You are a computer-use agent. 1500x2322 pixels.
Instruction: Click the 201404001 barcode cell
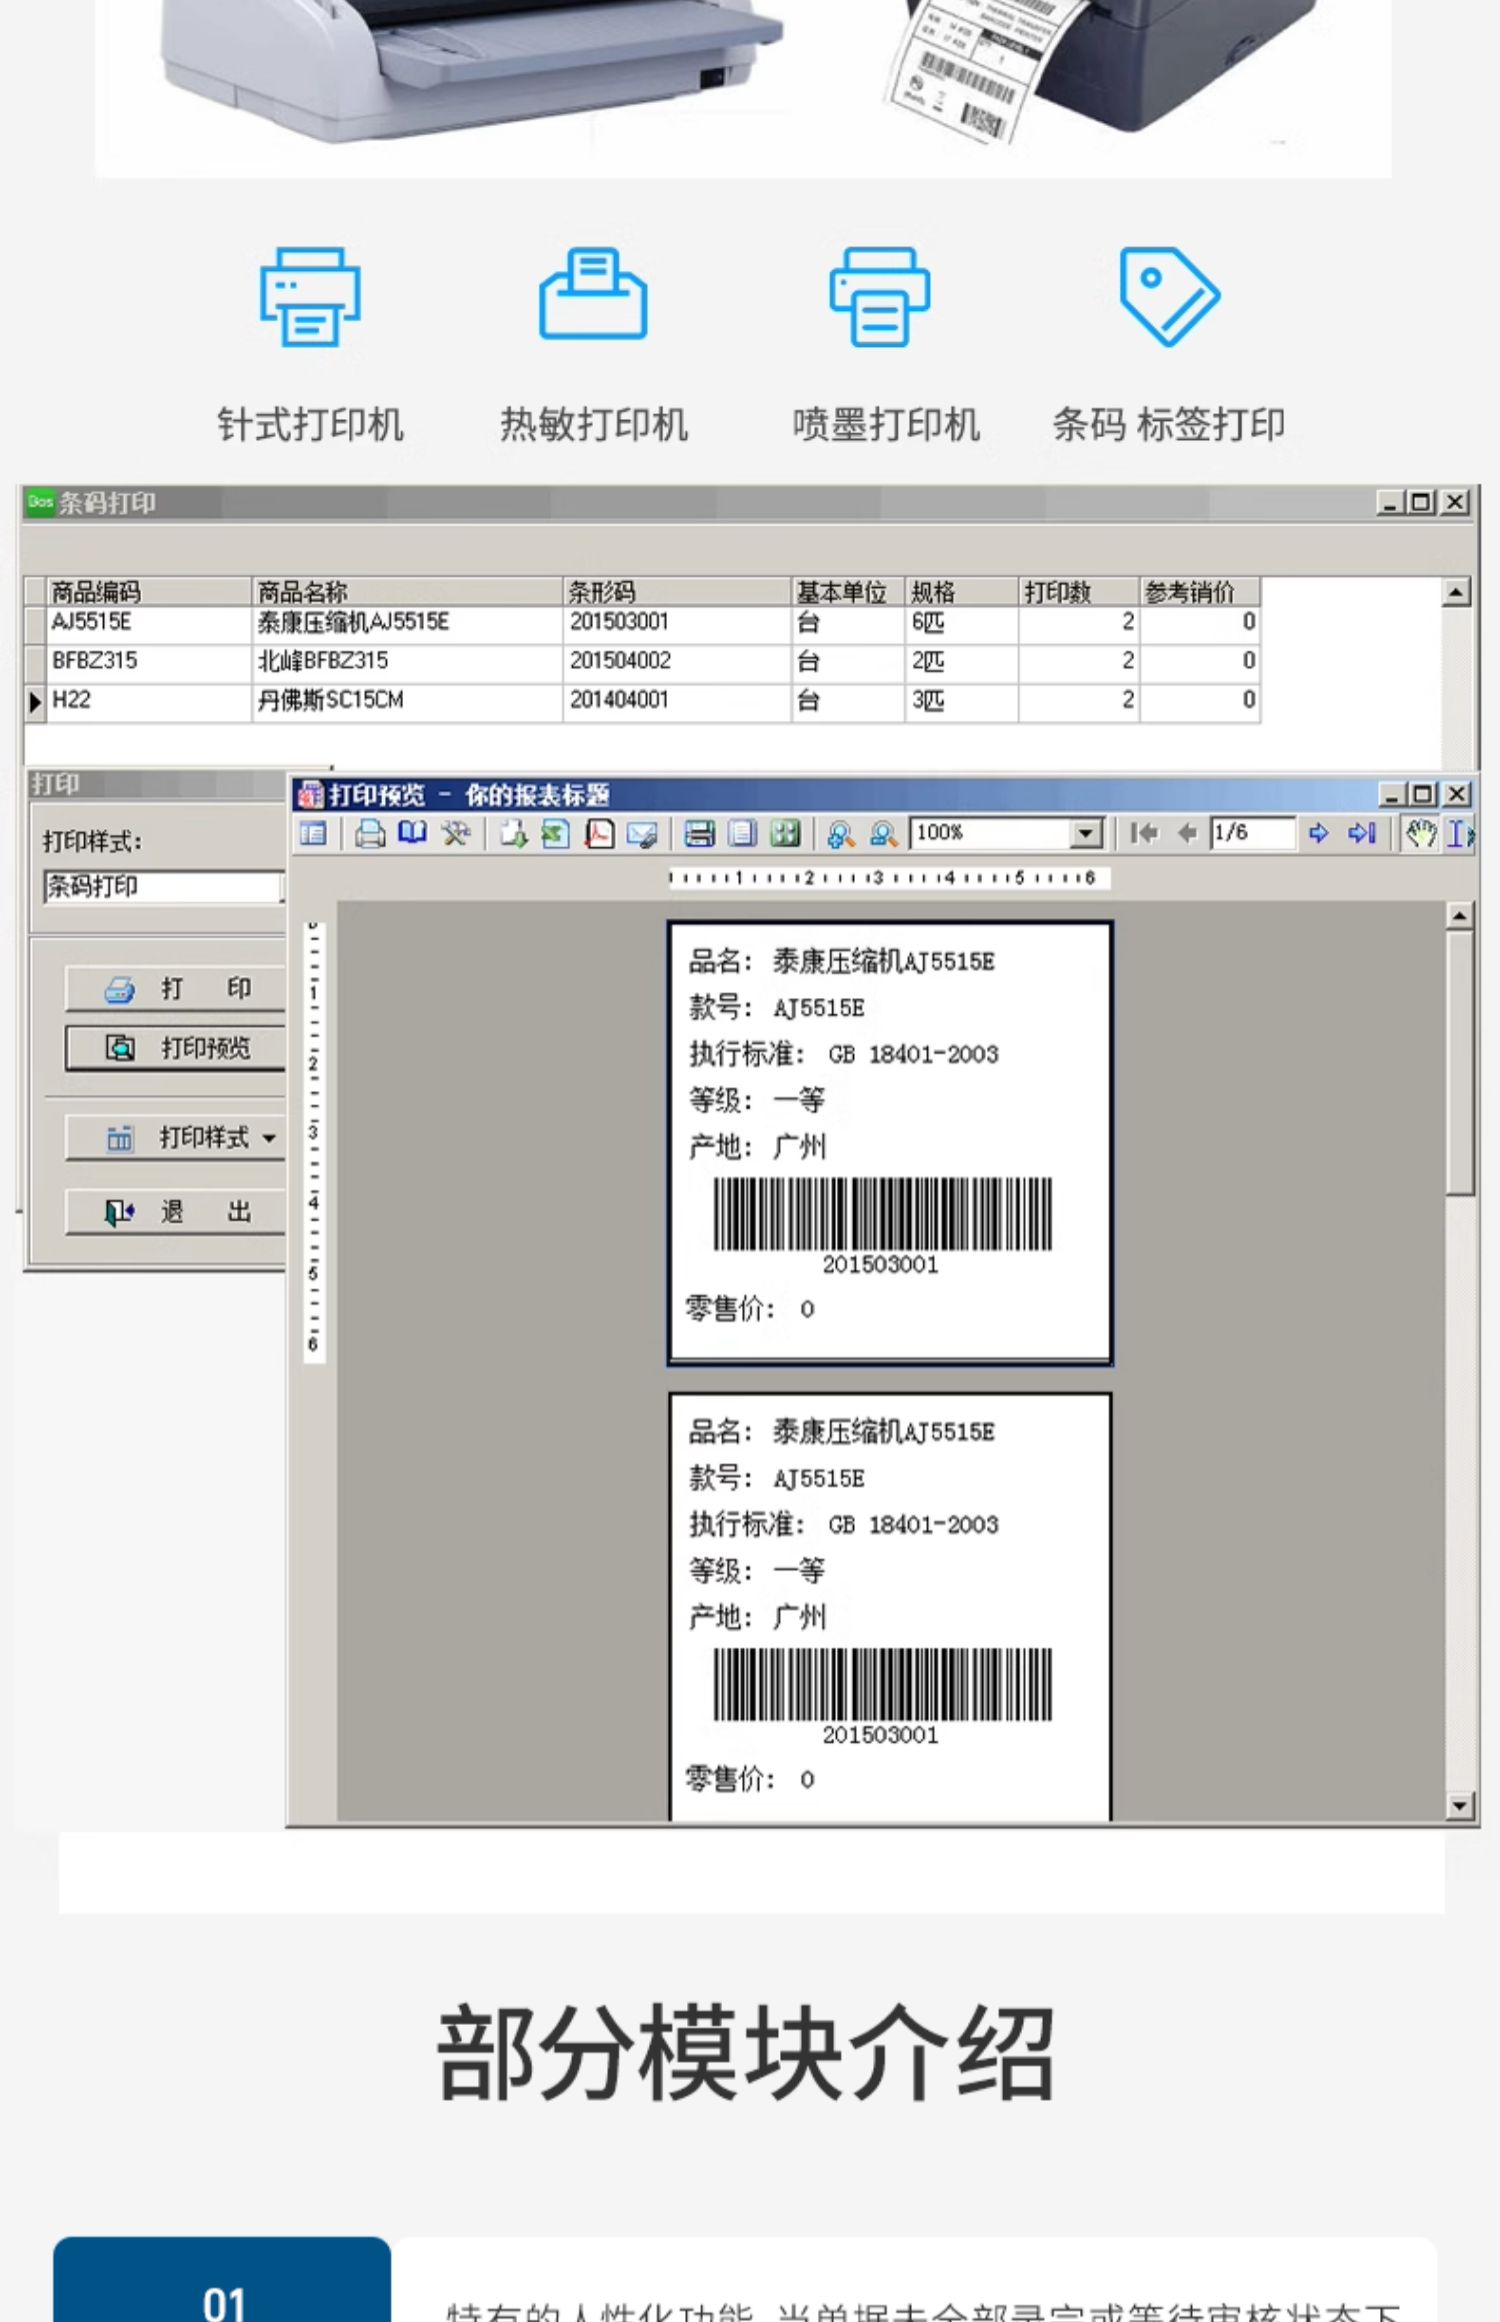677,701
